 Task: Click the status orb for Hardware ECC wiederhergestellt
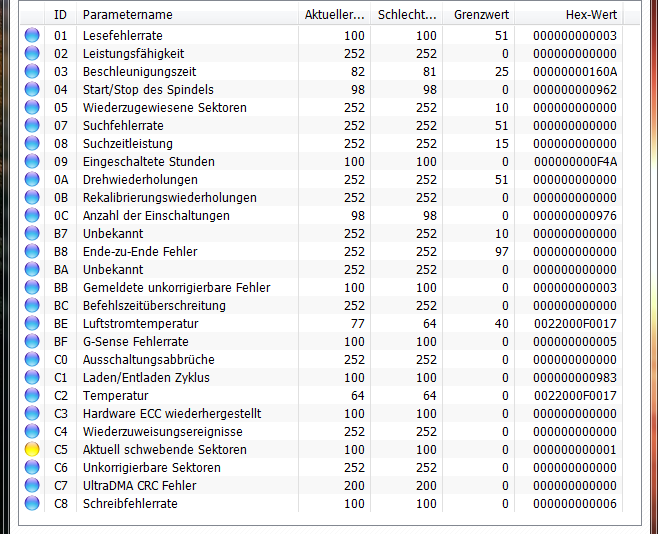(x=32, y=414)
